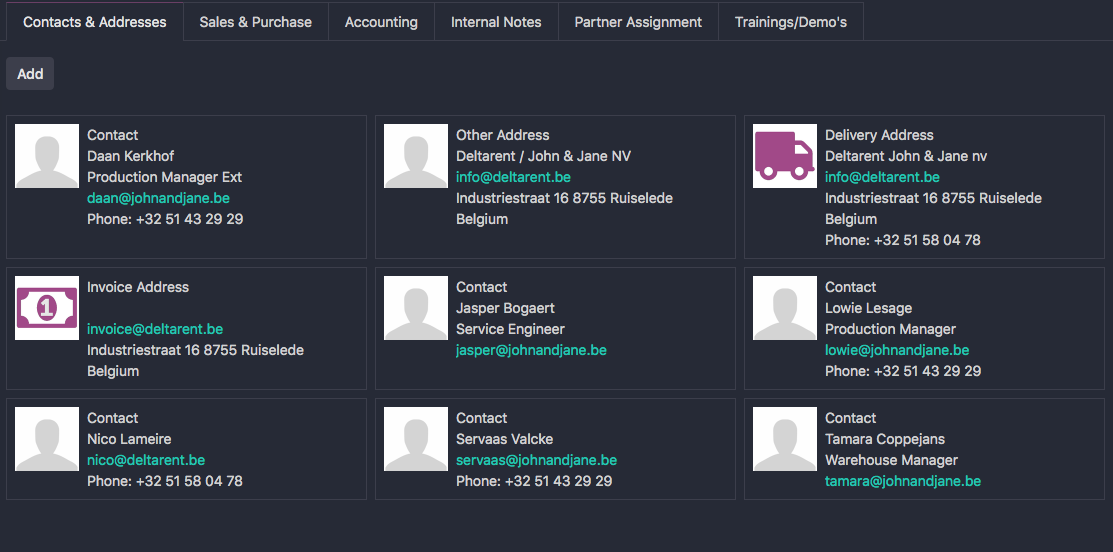1113x552 pixels.
Task: Open the Partner Assignment tab
Action: click(x=638, y=22)
